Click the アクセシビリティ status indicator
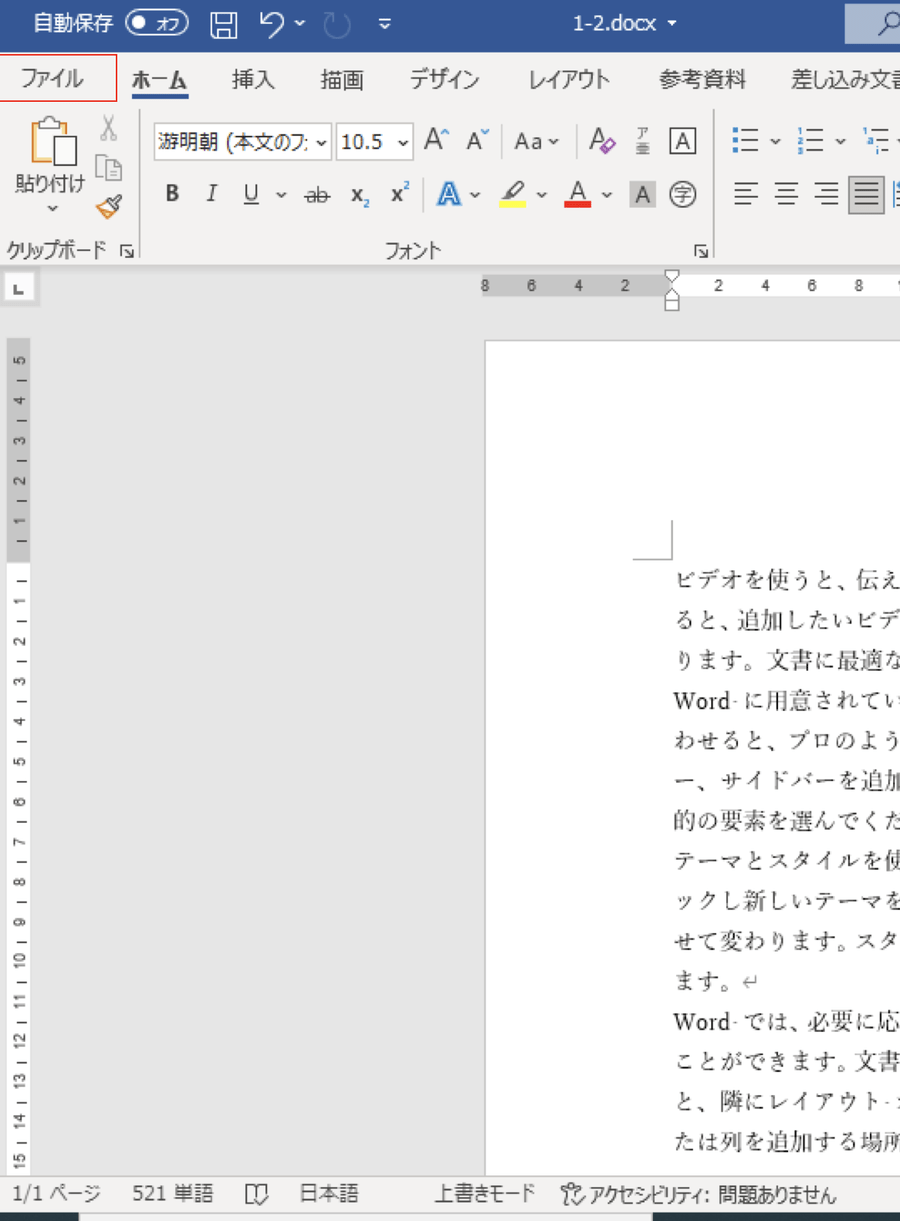Viewport: 900px width, 1221px height. click(x=698, y=1194)
